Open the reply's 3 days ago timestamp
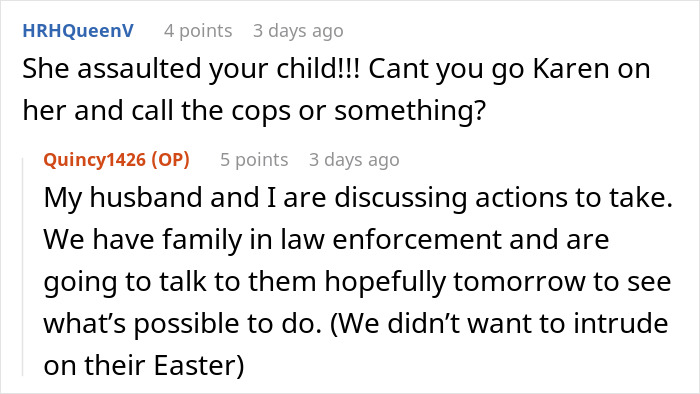 354,160
